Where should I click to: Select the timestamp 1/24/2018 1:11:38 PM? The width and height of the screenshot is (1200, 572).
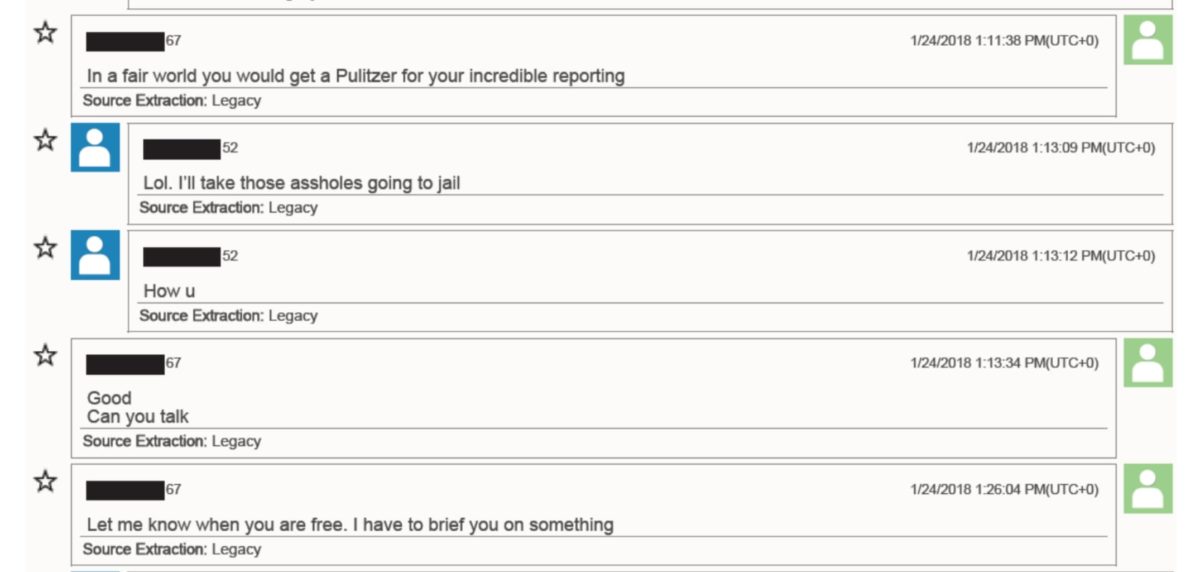pyautogui.click(x=1004, y=41)
